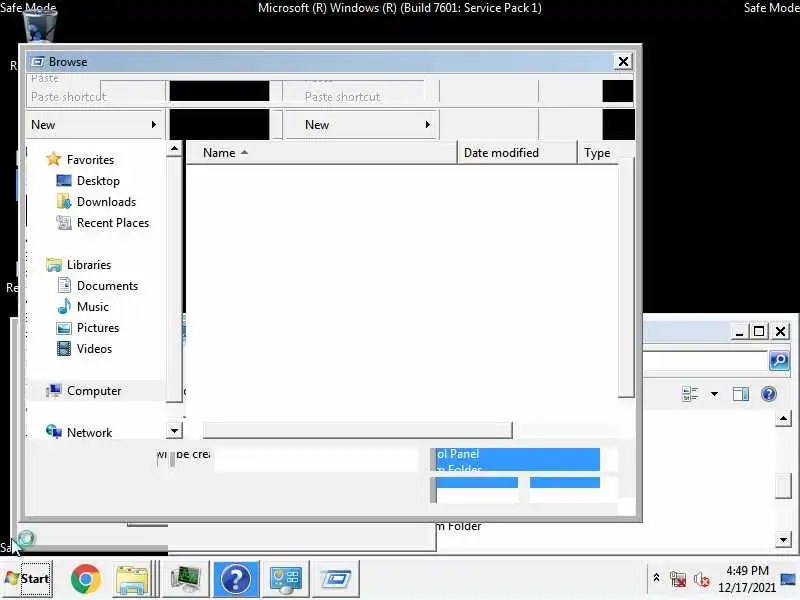Click the Show desktop tray icon
Screen dimensions: 800x600
(788, 579)
